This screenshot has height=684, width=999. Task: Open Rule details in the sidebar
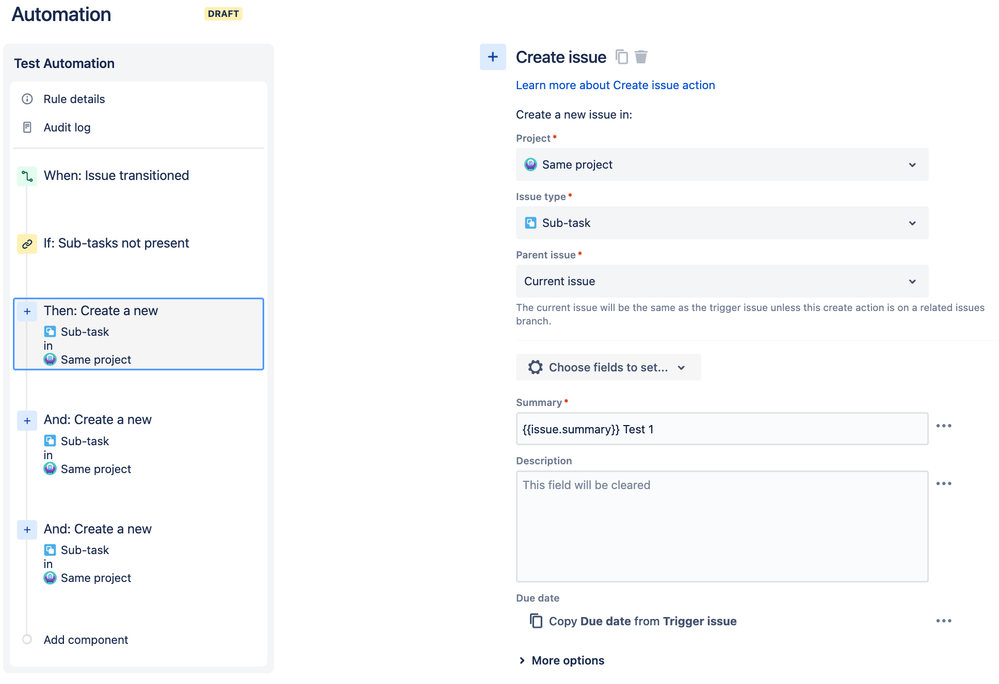pyautogui.click(x=74, y=99)
